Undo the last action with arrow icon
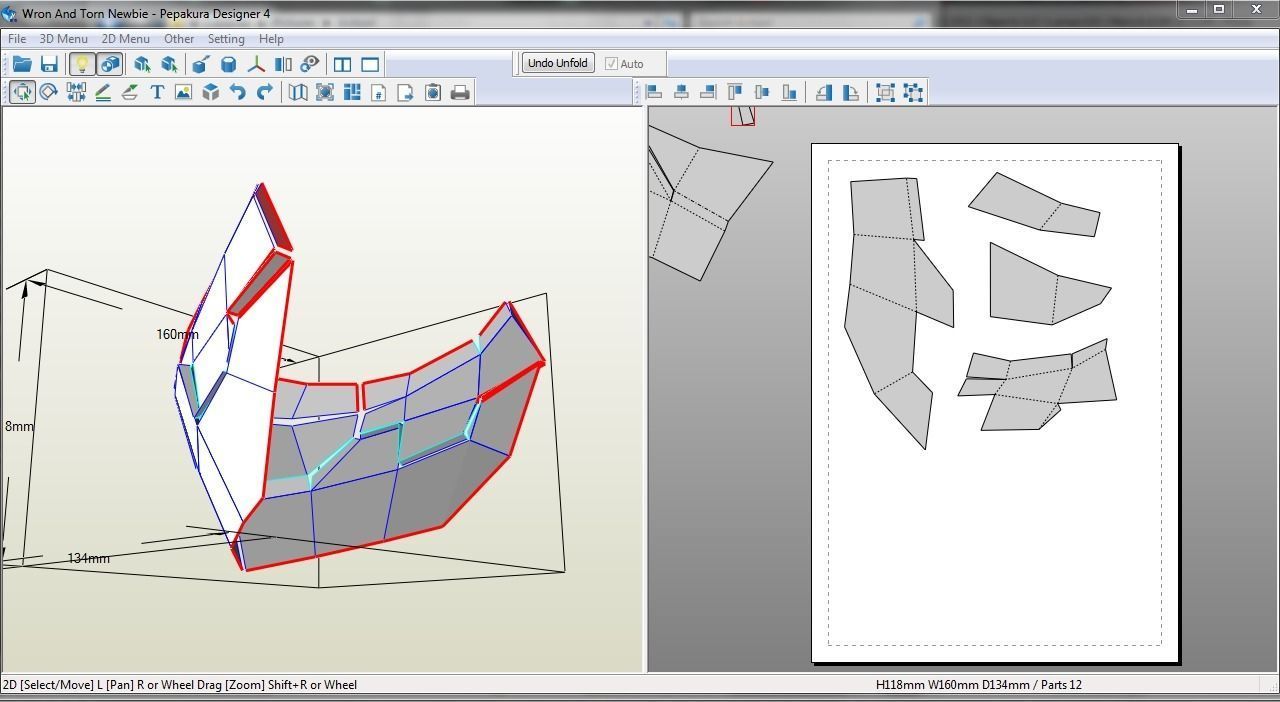 (238, 92)
